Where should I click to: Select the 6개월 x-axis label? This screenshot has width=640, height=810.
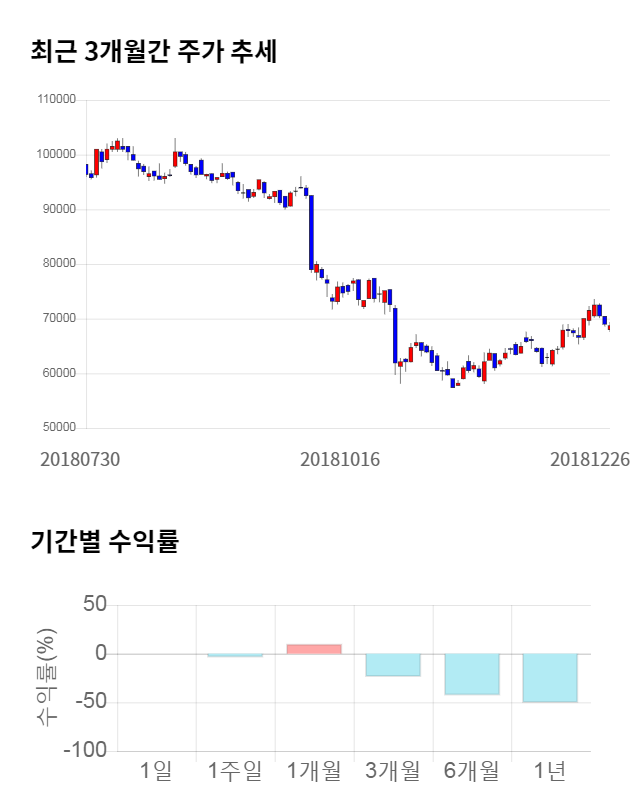pyautogui.click(x=472, y=771)
